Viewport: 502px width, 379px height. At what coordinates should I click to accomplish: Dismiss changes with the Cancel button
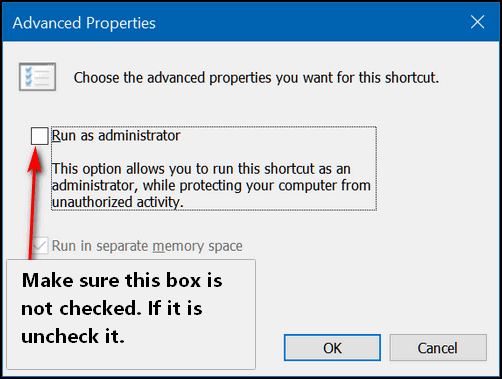click(438, 348)
